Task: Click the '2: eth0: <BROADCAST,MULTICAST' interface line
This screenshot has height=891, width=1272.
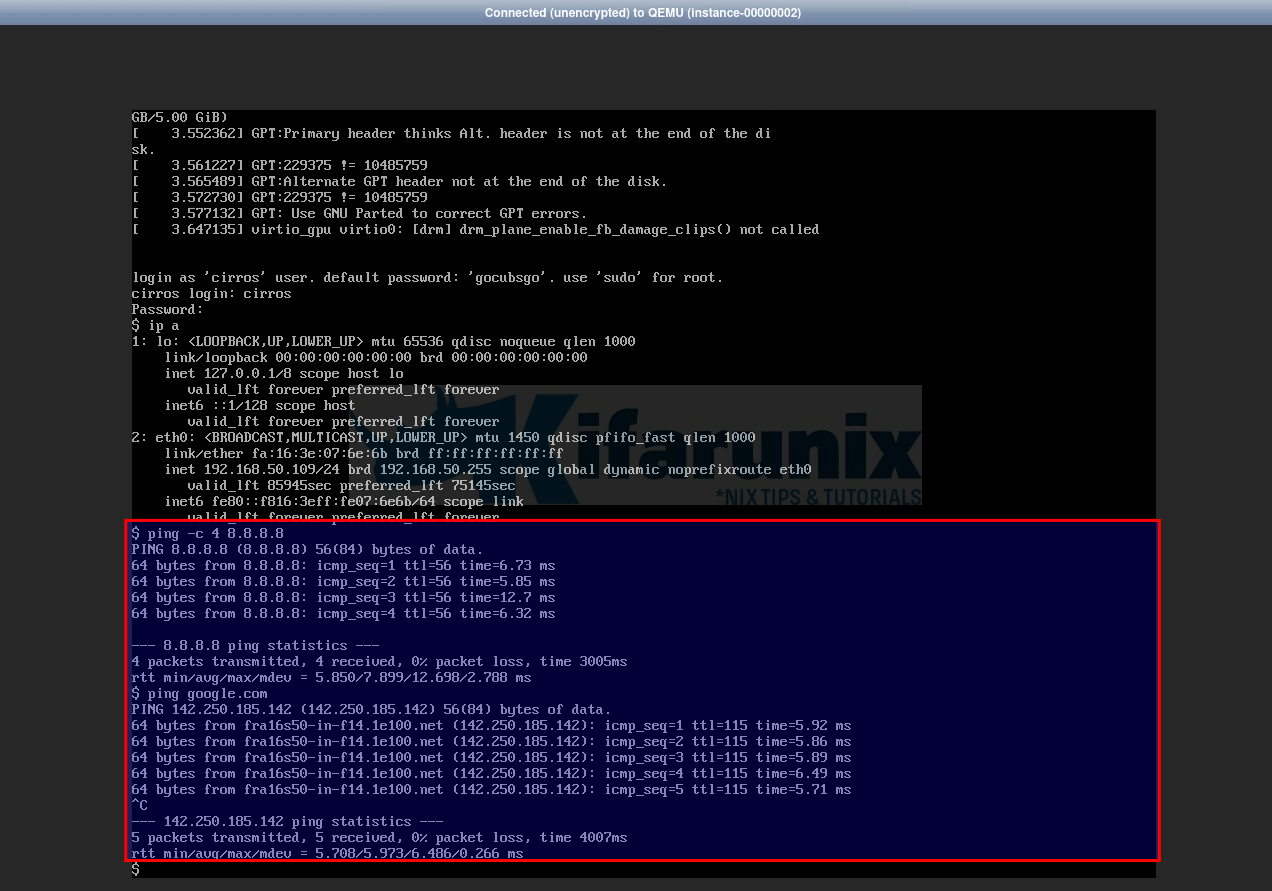Action: click(443, 438)
